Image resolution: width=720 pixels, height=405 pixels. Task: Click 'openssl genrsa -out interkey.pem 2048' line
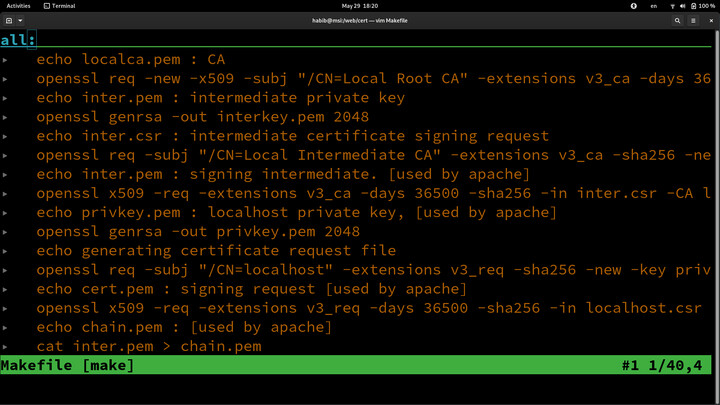pos(203,117)
